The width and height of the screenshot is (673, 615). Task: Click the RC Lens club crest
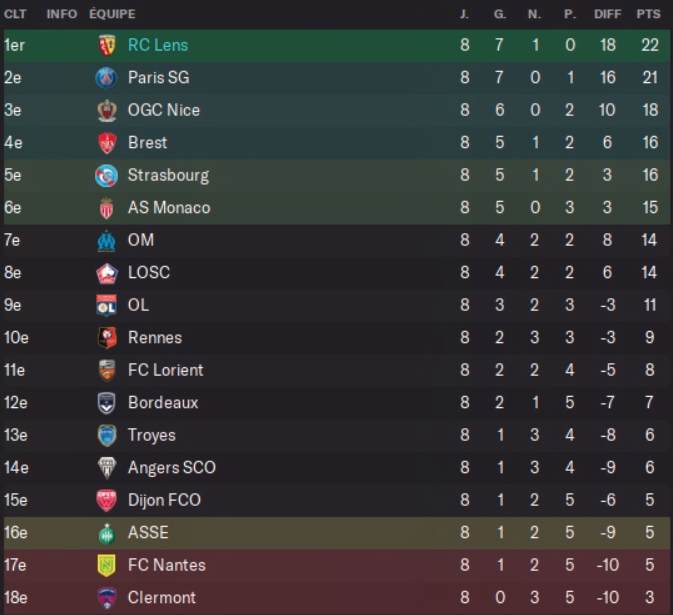tap(106, 45)
